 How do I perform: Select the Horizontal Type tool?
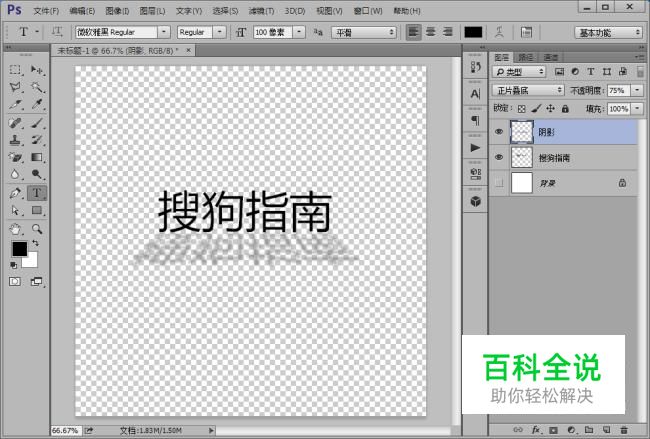click(37, 193)
